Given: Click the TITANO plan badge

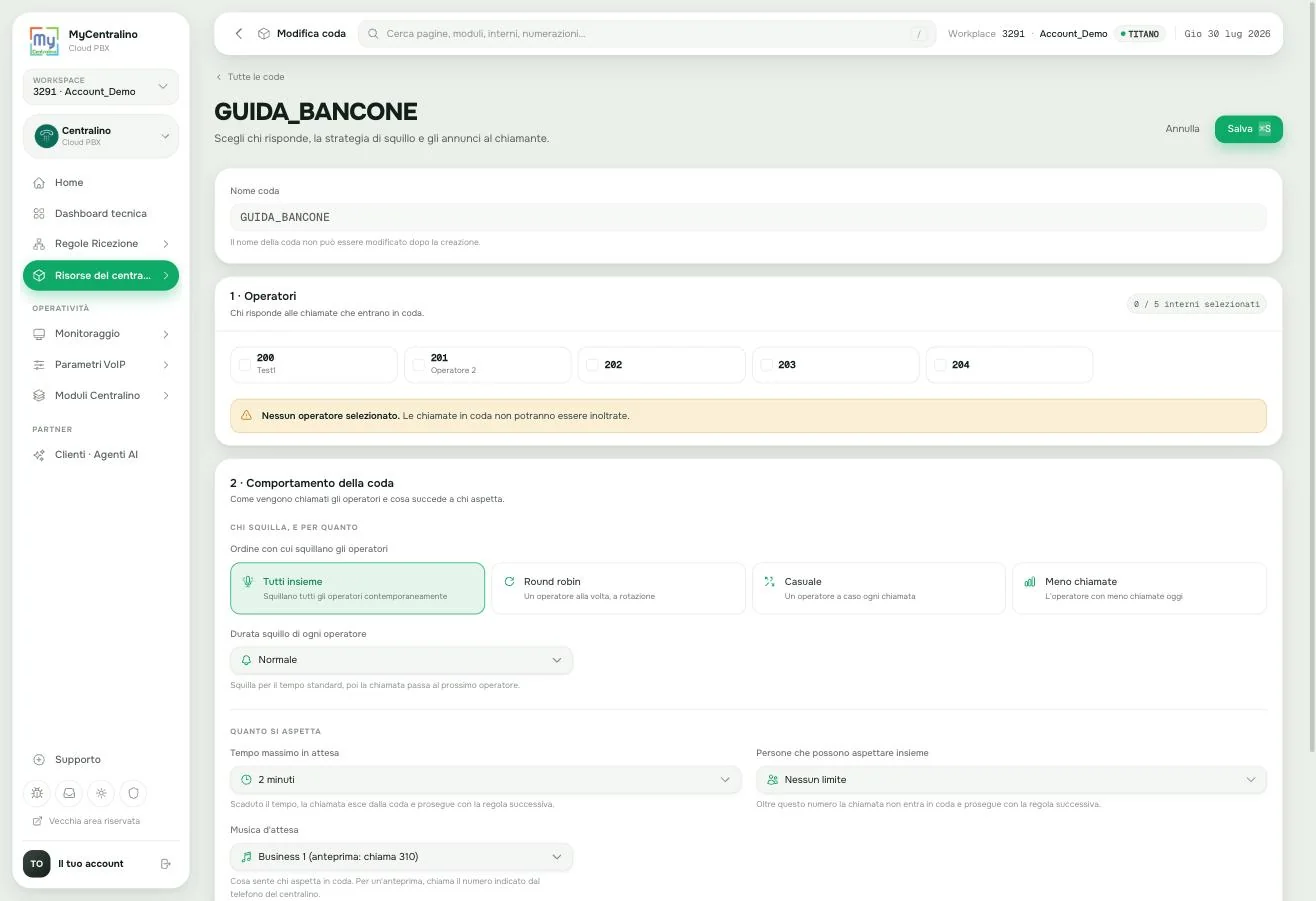Looking at the screenshot, I should pos(1140,34).
